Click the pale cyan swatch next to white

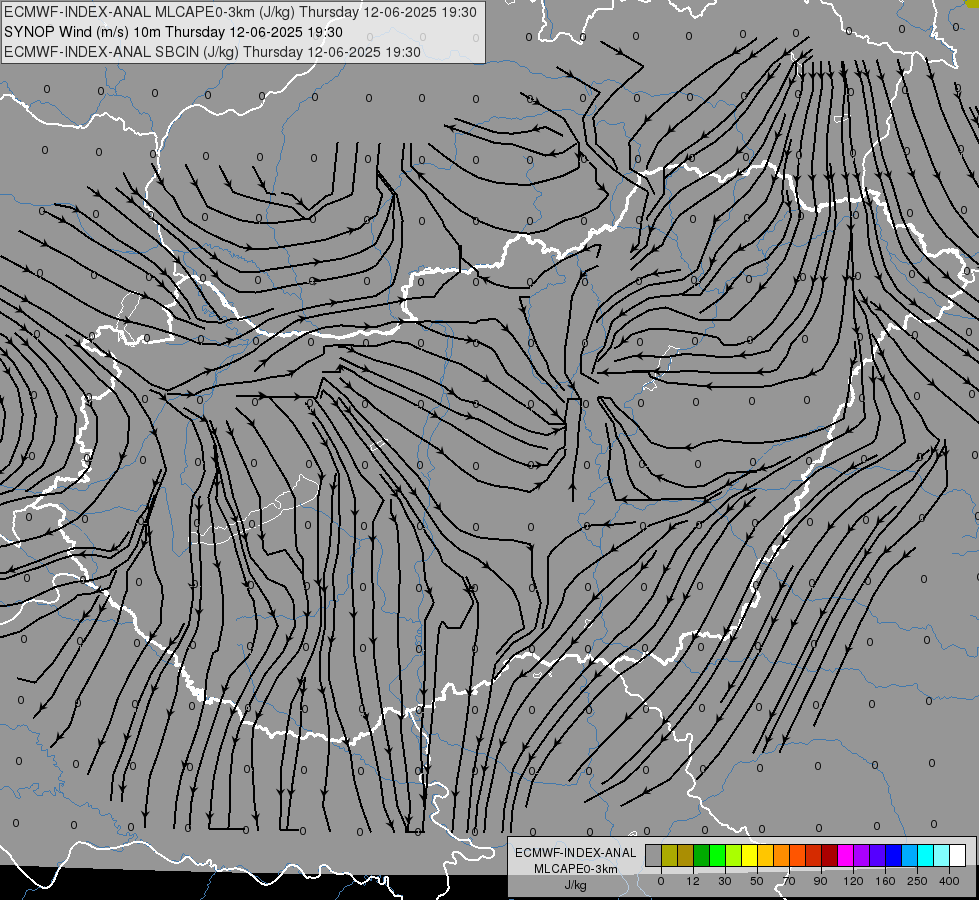tap(942, 855)
